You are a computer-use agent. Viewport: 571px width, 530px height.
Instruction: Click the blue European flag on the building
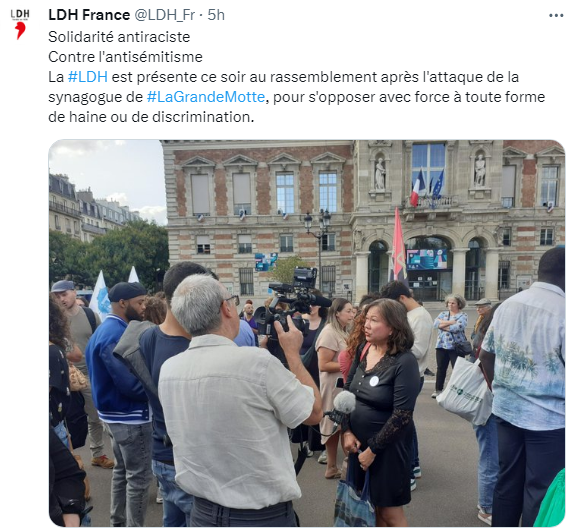[x=437, y=187]
